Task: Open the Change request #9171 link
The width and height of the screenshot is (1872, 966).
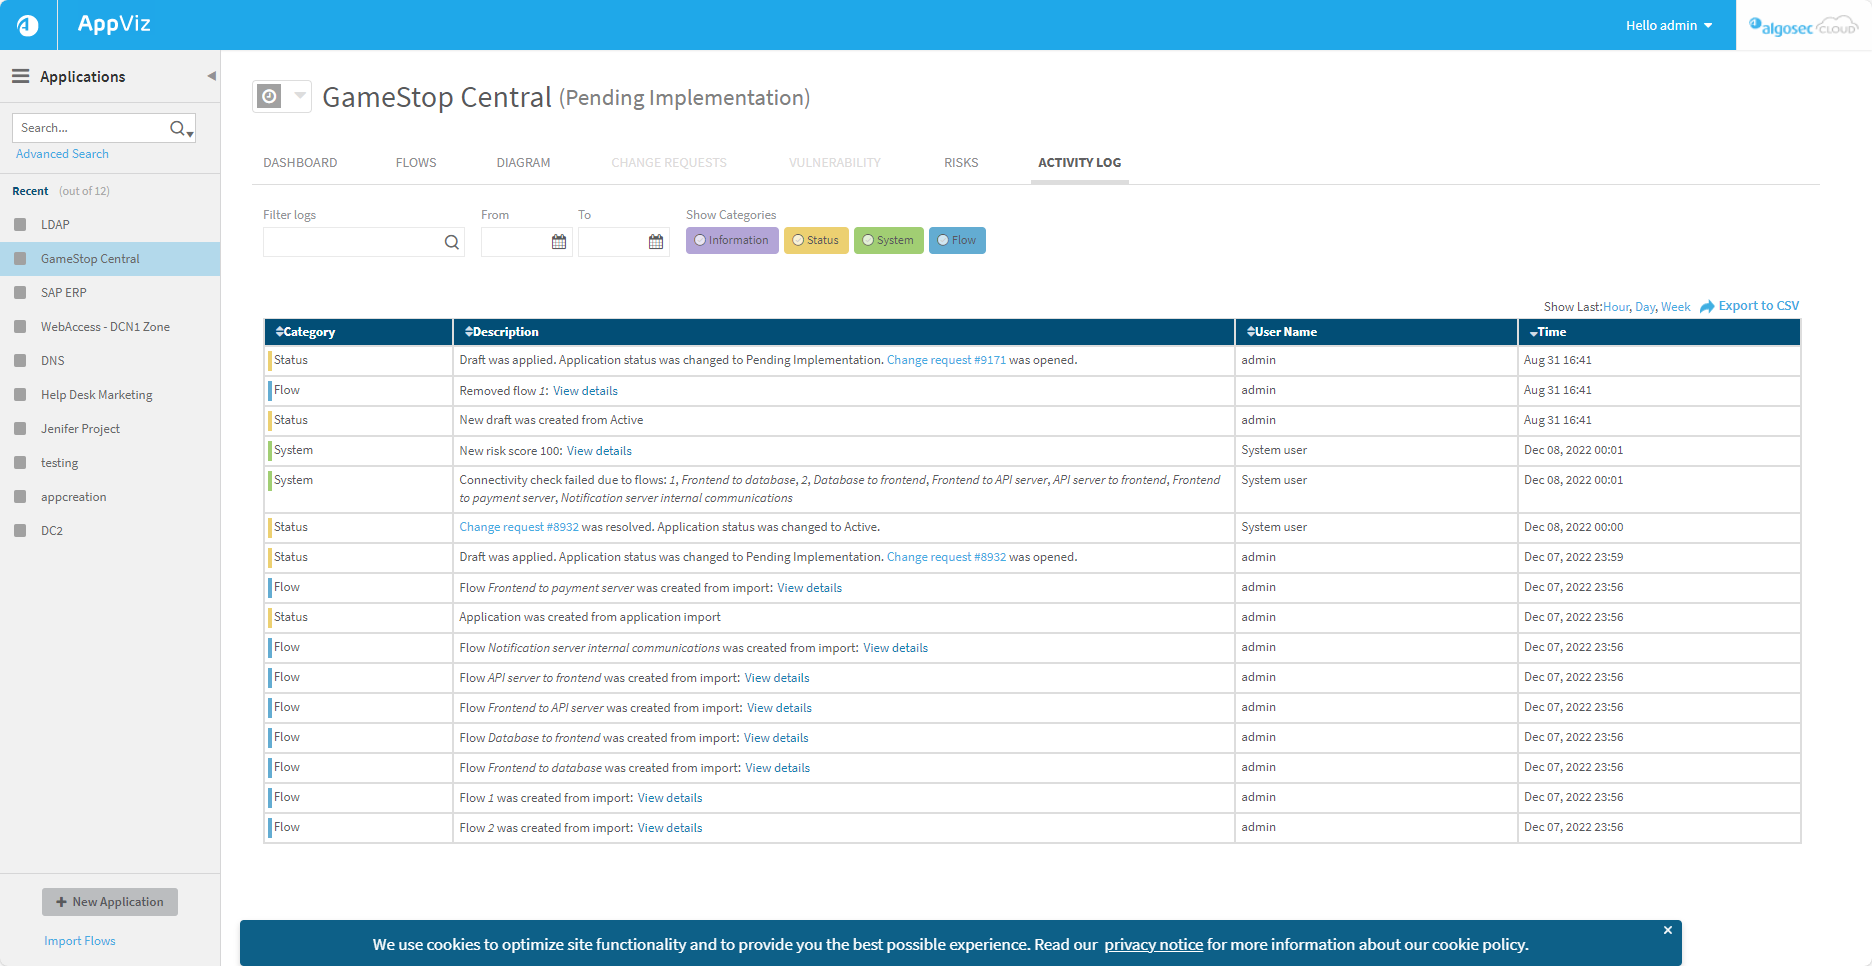Action: tap(946, 360)
